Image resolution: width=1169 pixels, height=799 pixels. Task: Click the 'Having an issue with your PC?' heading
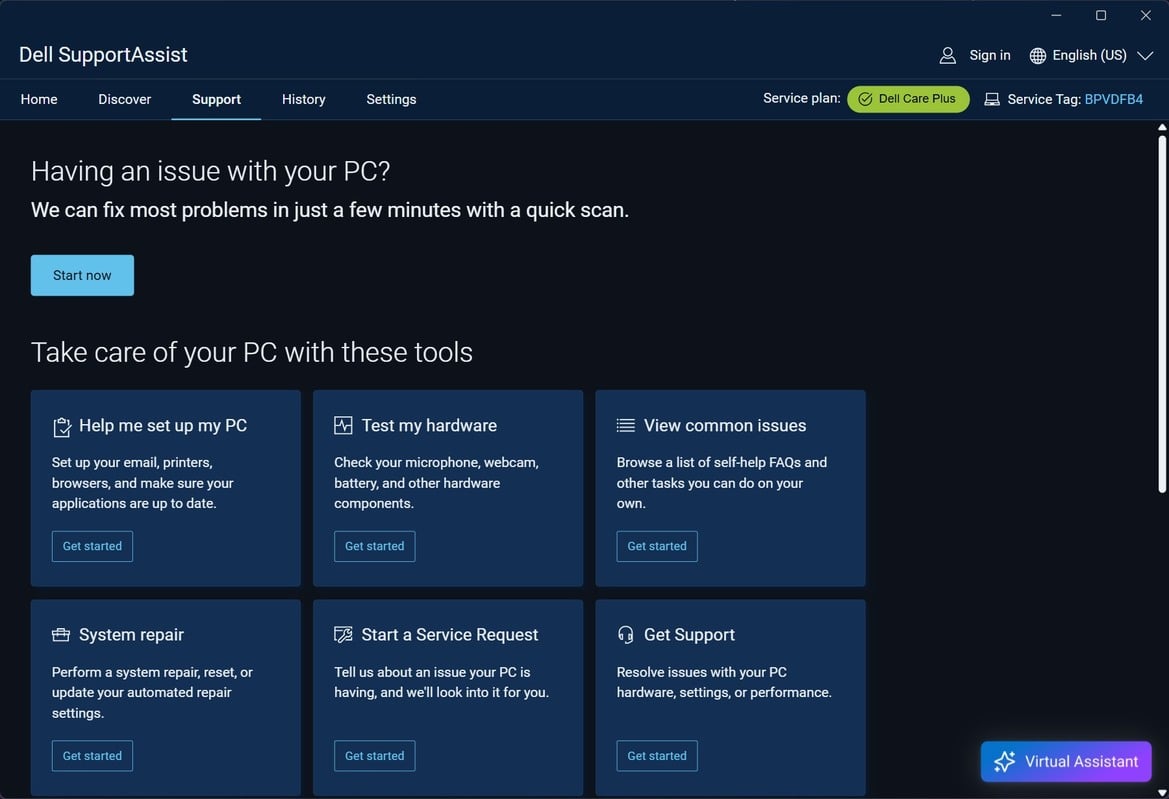pos(210,171)
